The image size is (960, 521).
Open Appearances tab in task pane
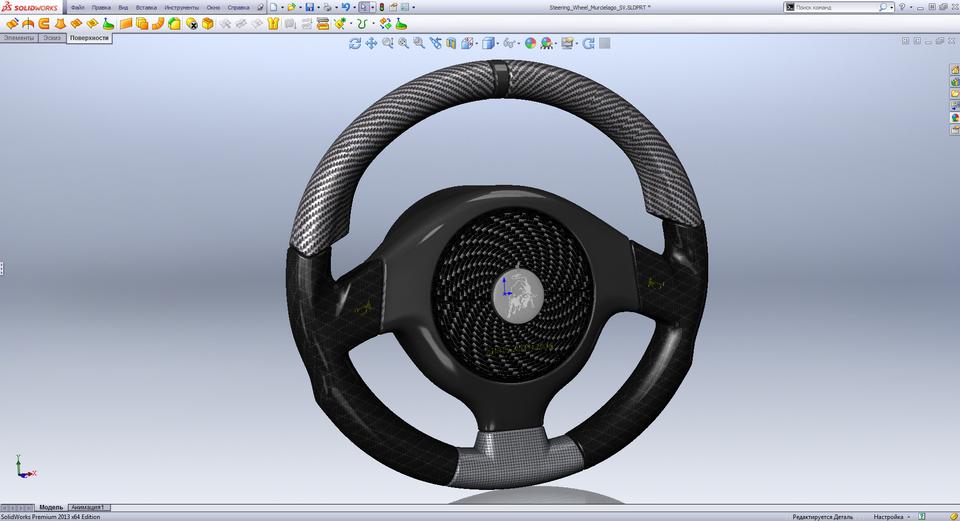coord(954,118)
